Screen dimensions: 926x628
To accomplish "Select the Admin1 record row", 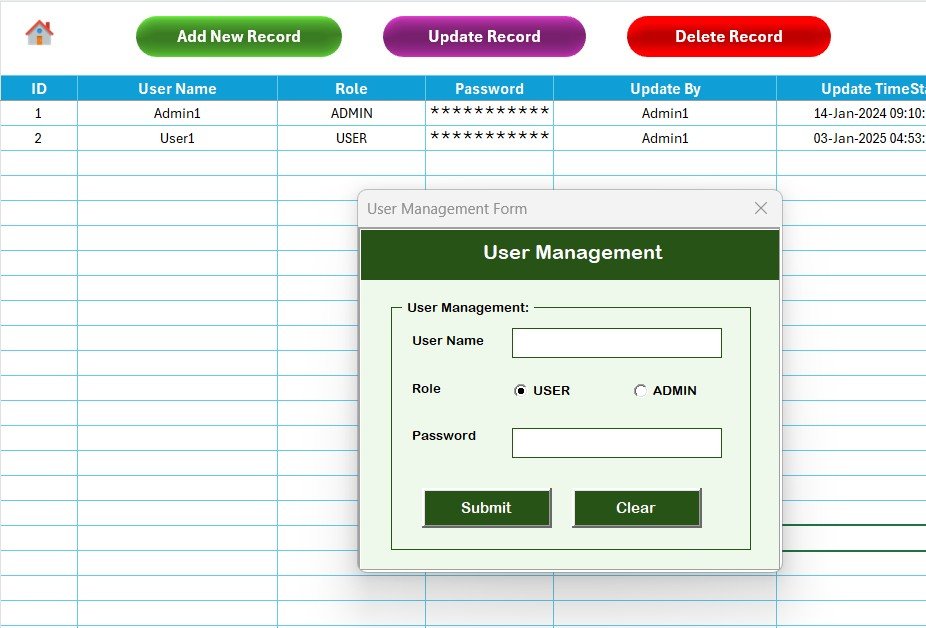I will 177,113.
